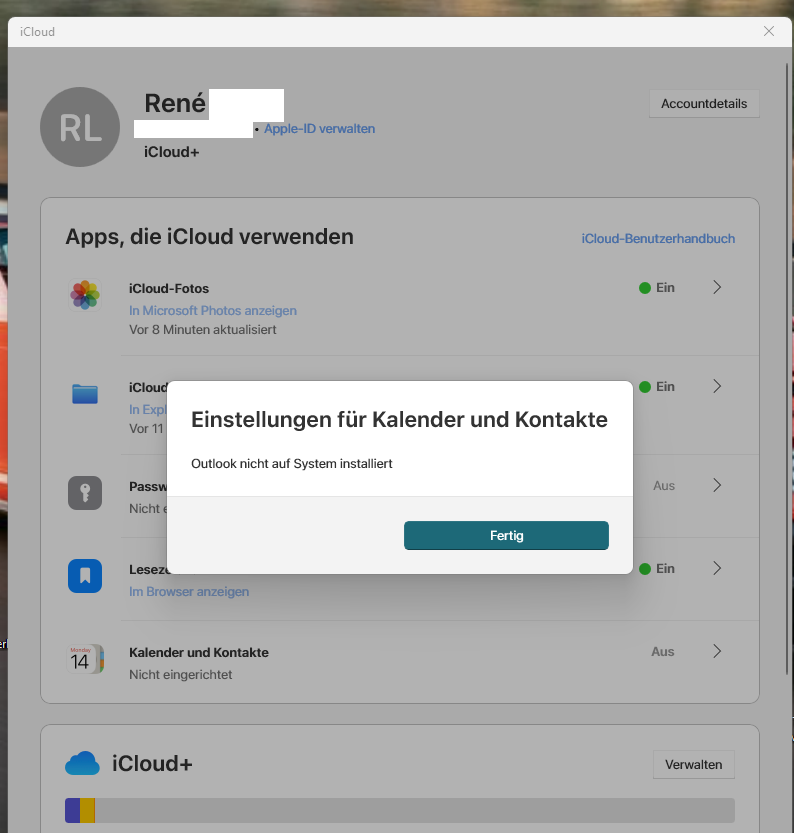The image size is (794, 833).
Task: Click the green Ein status for iCloud-Fotos
Action: click(657, 287)
